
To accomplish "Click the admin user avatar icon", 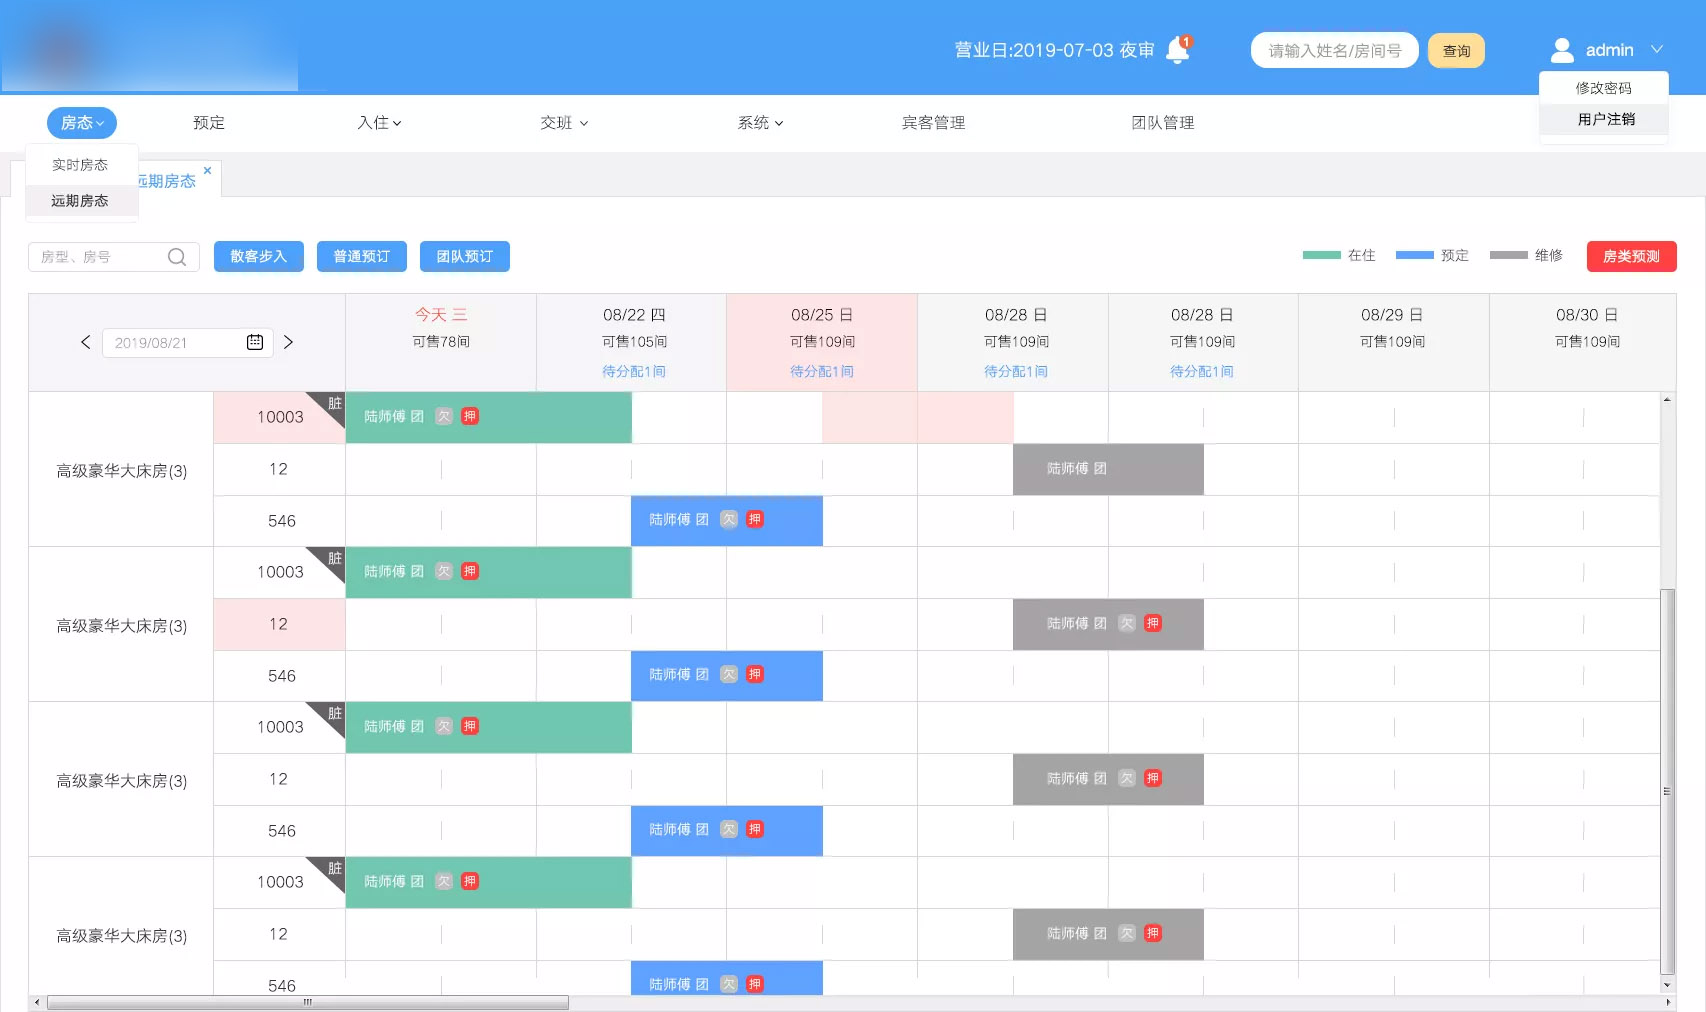I will [x=1561, y=50].
